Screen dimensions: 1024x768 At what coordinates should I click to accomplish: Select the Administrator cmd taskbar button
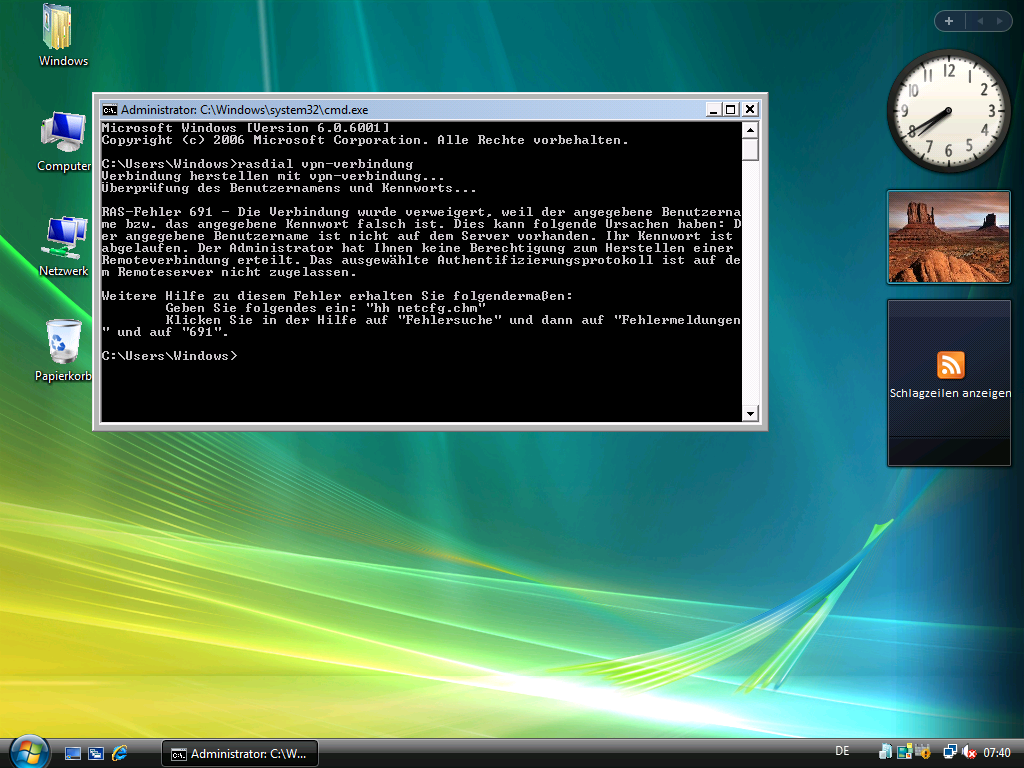240,754
